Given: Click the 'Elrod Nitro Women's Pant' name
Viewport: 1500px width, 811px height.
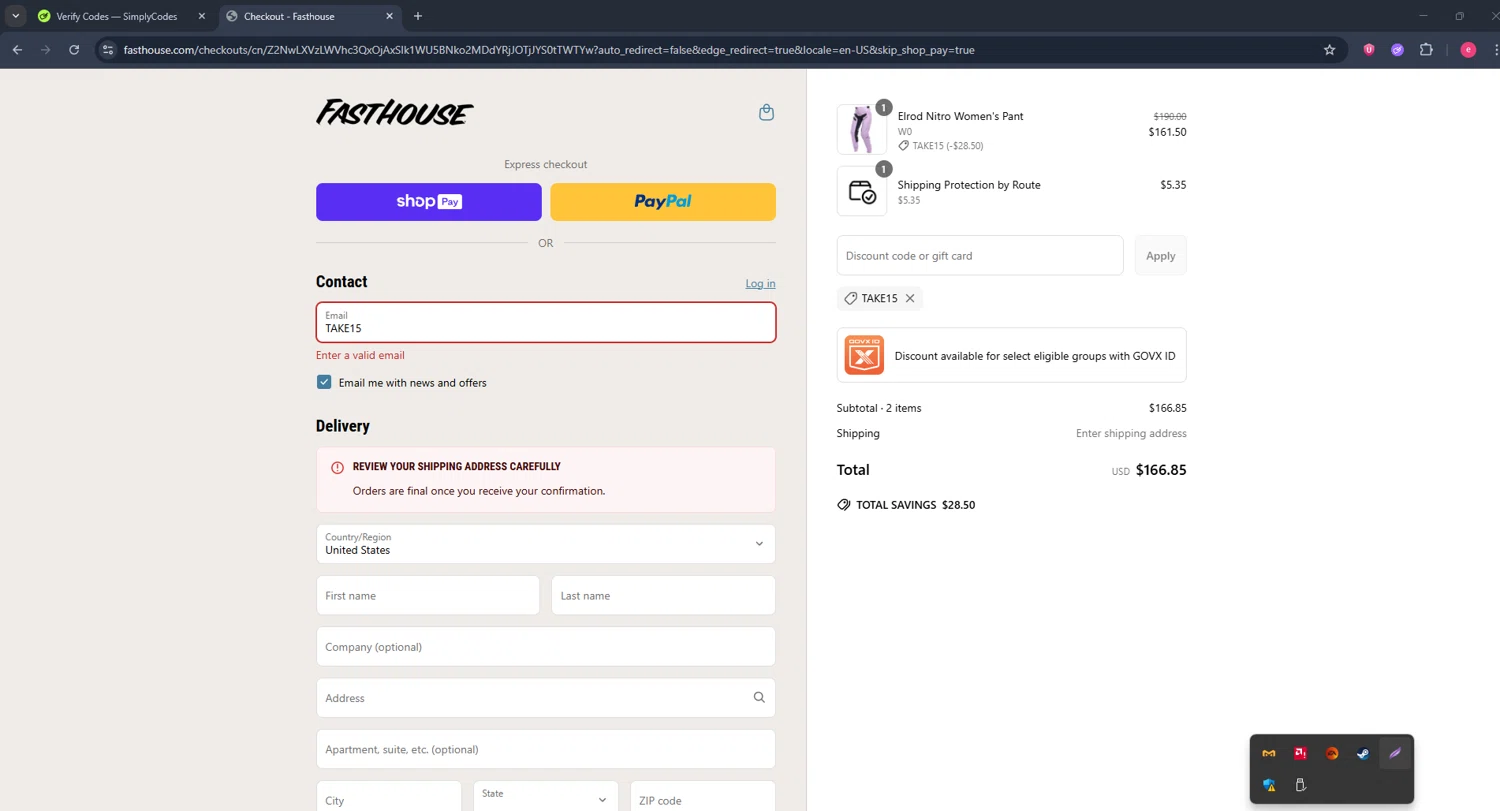Looking at the screenshot, I should click(960, 116).
